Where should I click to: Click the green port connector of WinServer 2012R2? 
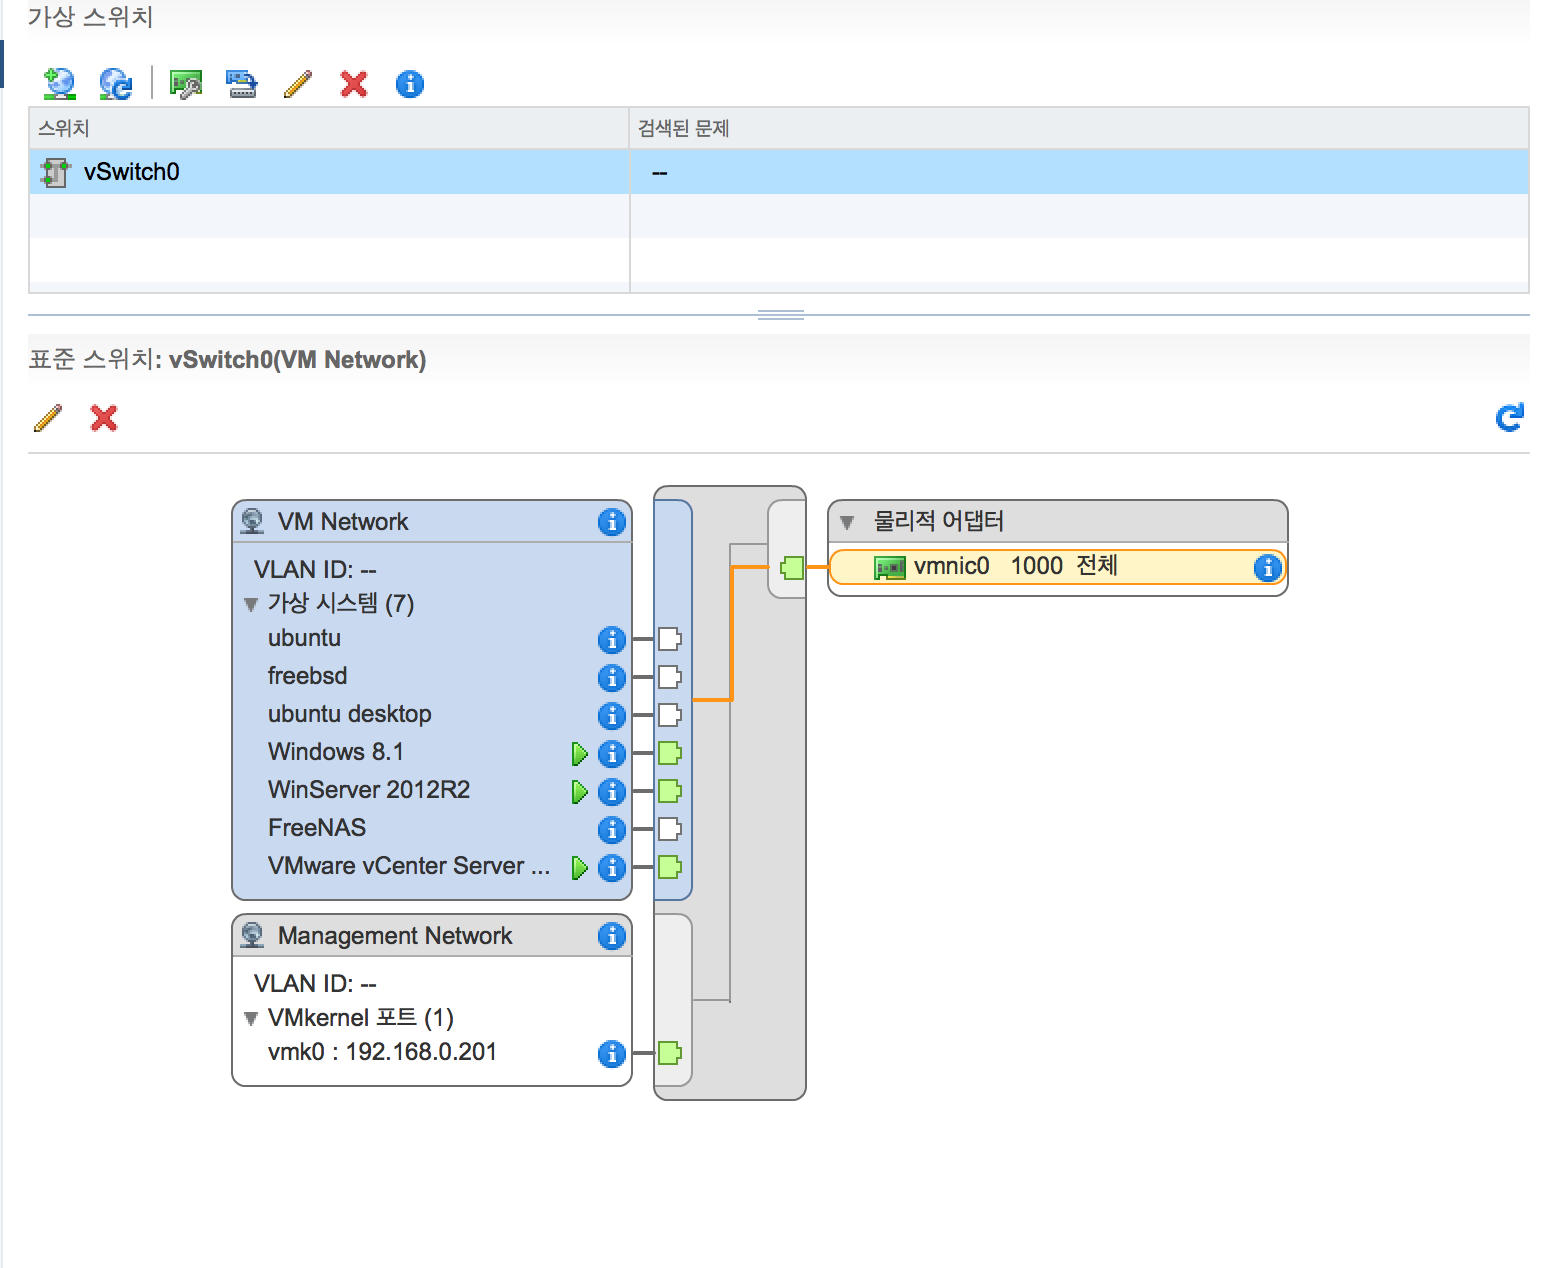click(x=670, y=791)
